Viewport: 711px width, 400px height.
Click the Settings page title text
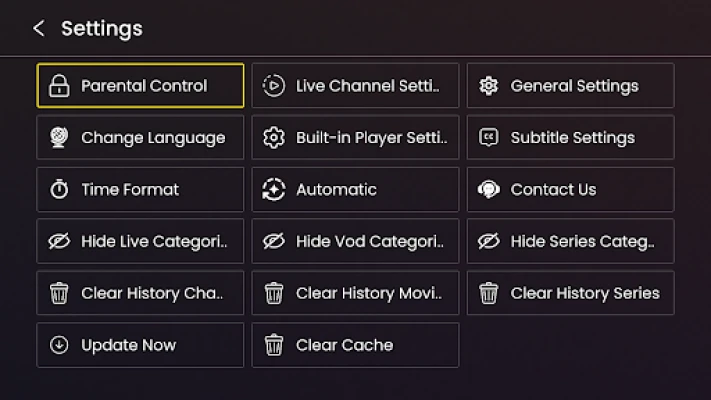coord(102,29)
